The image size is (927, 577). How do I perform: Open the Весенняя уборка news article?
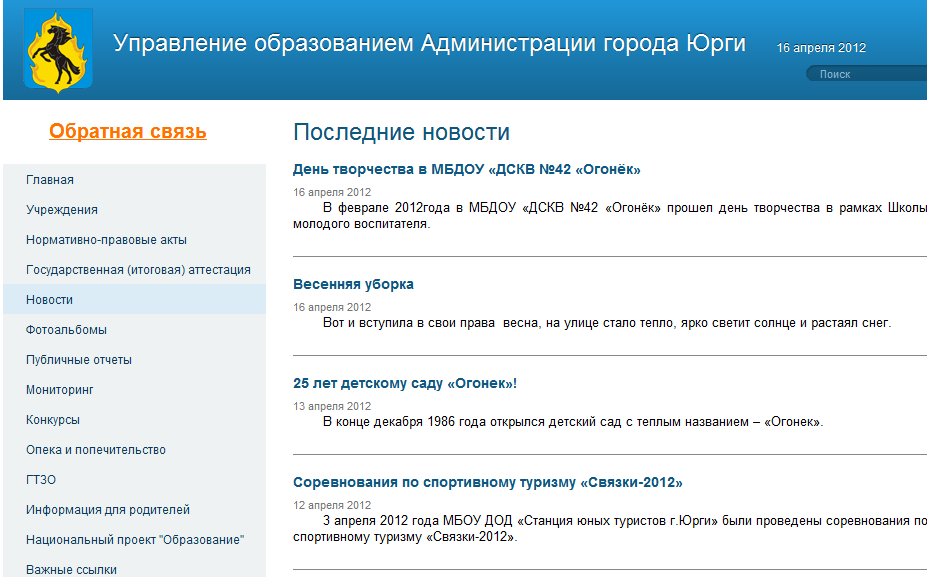coord(353,284)
